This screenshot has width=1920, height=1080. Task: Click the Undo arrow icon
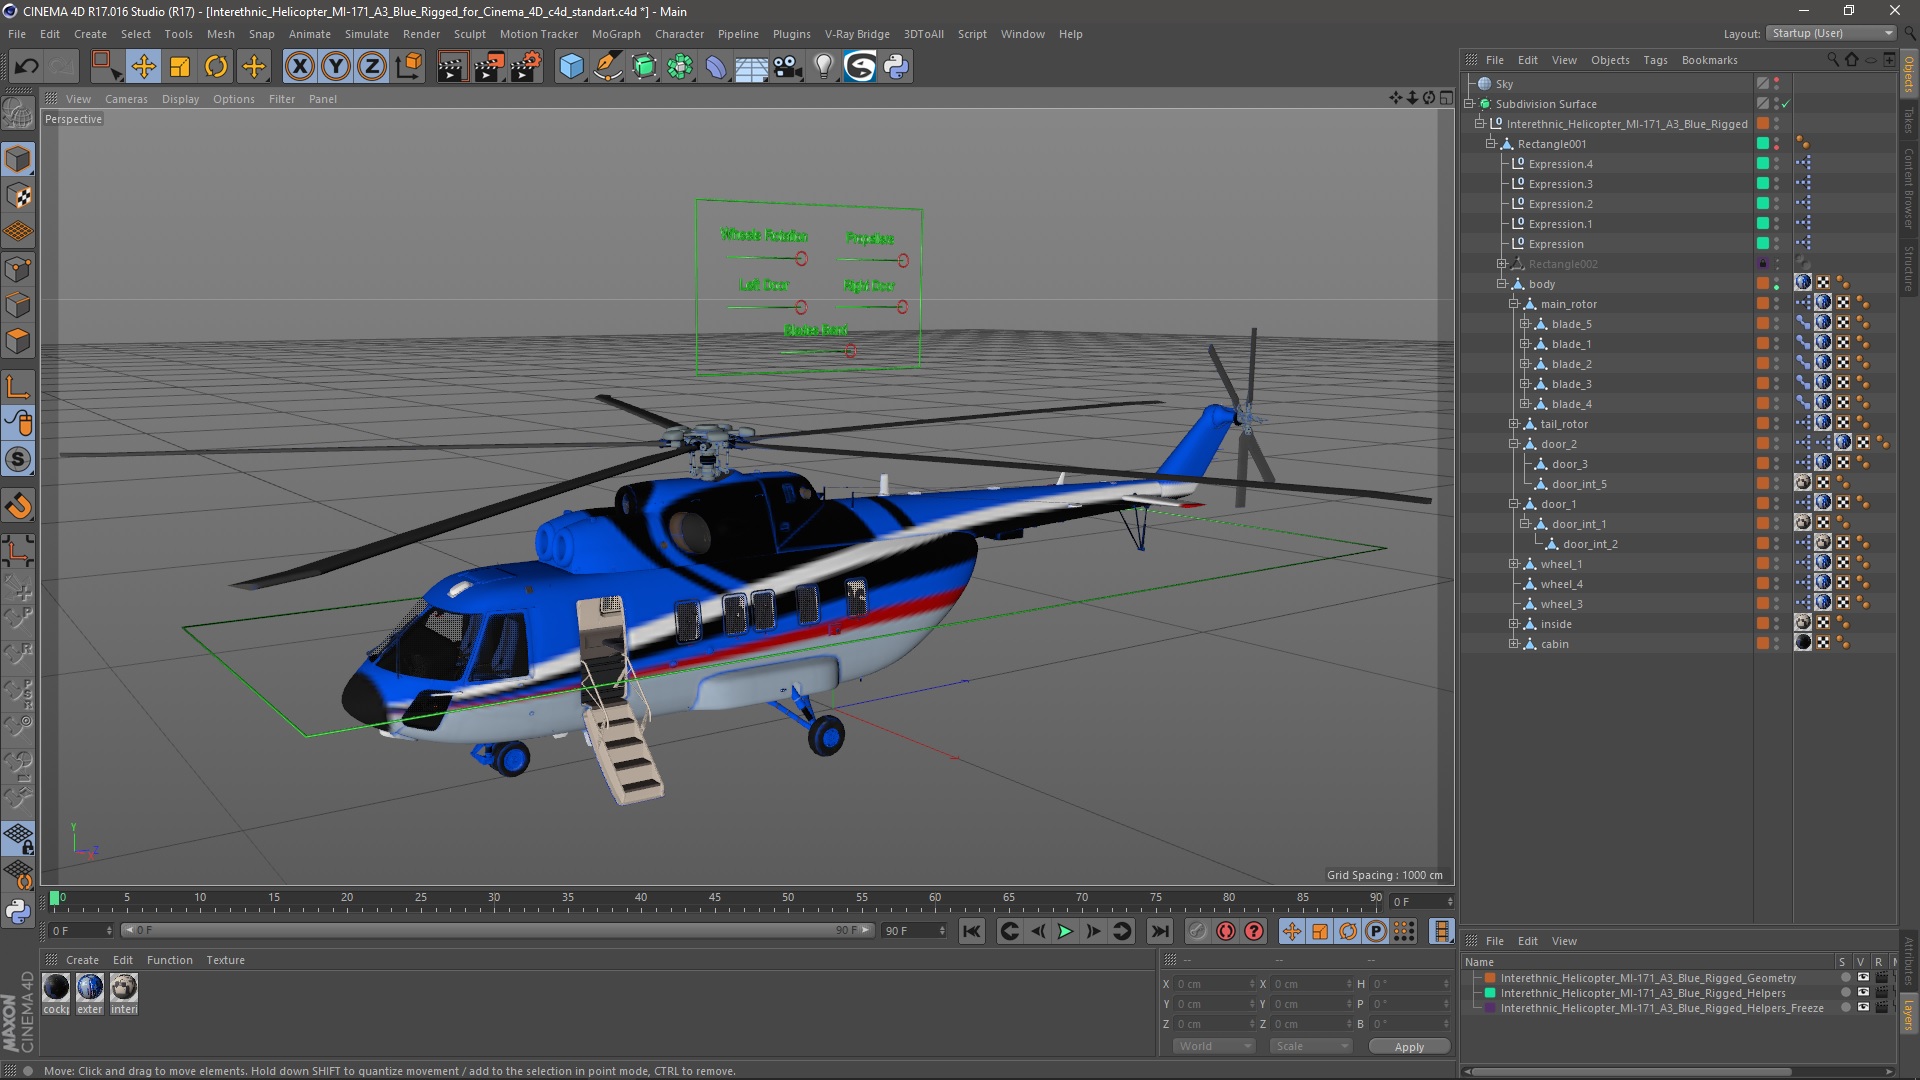[27, 67]
